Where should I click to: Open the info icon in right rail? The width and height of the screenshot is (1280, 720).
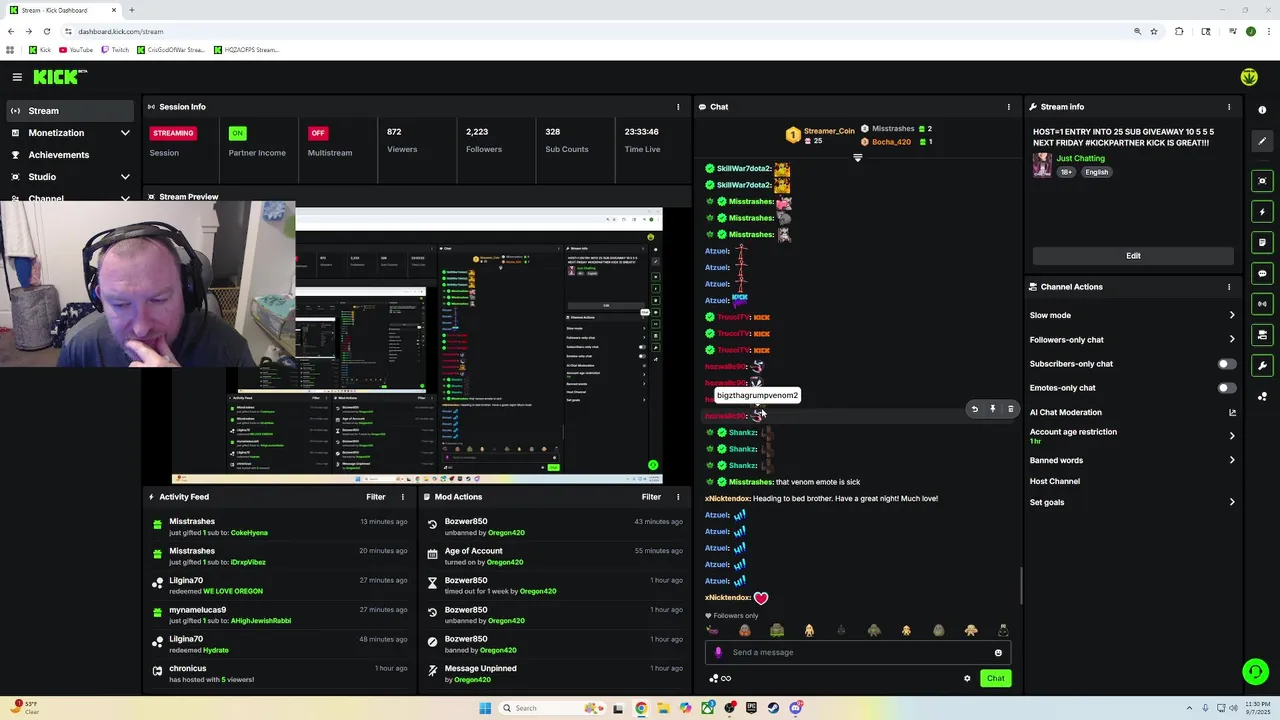tap(1262, 110)
